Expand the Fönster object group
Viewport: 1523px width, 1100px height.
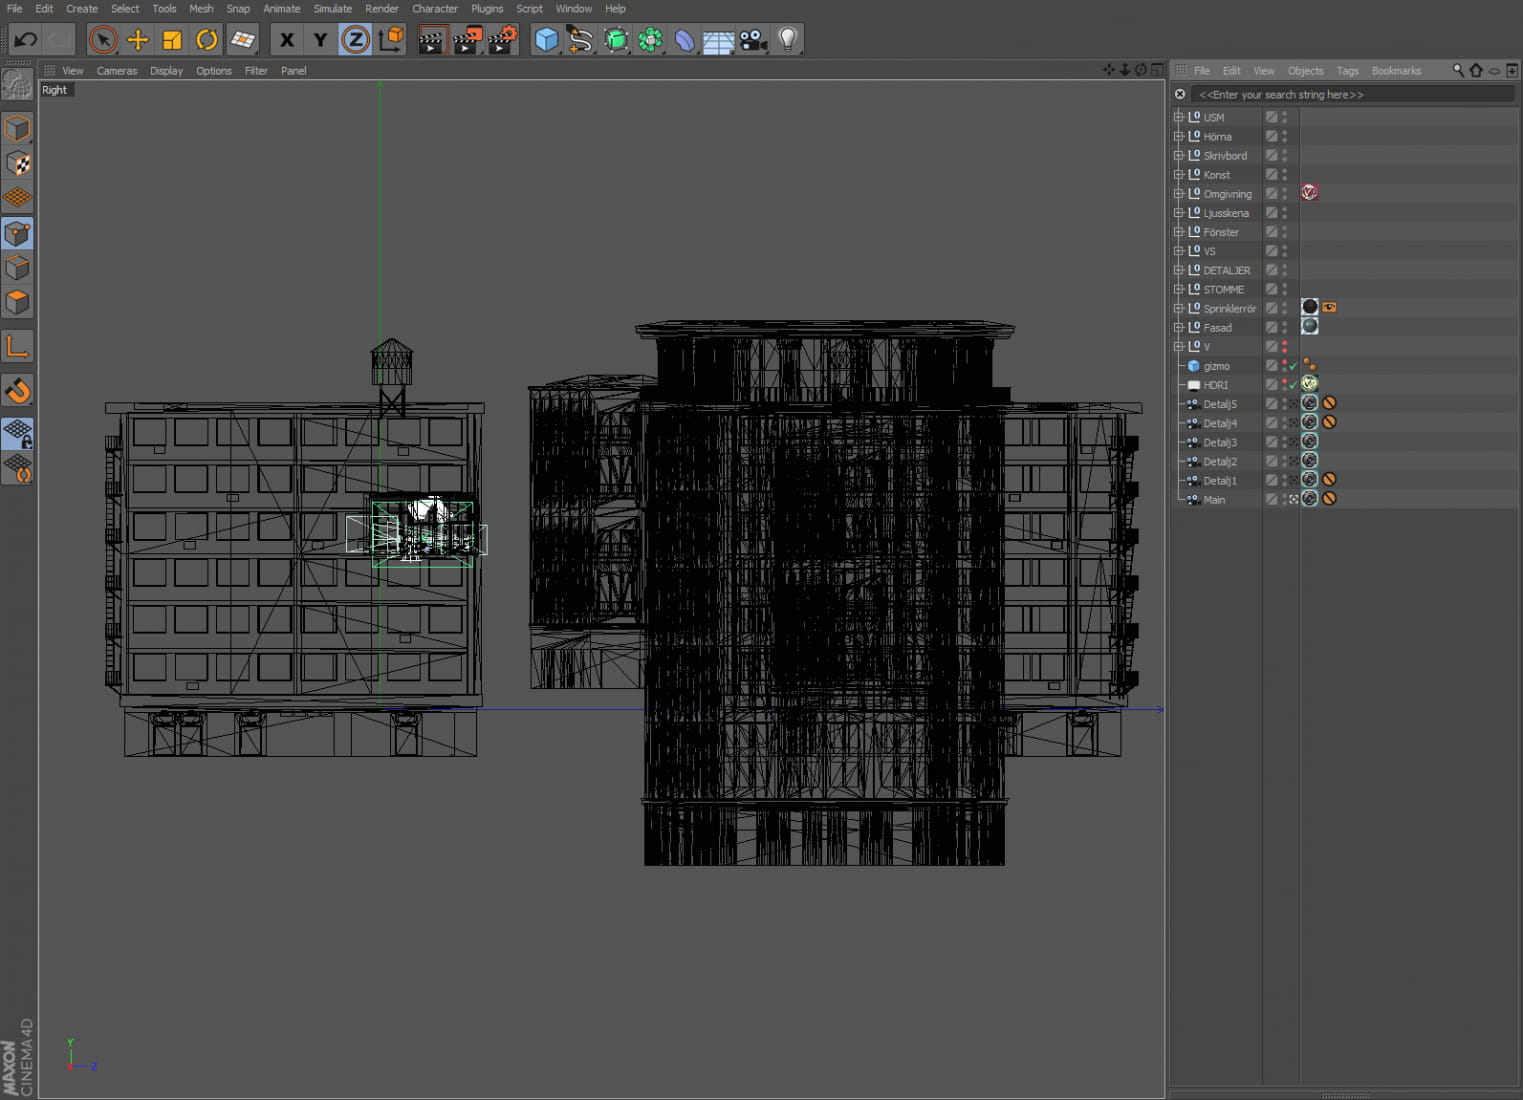(1178, 231)
